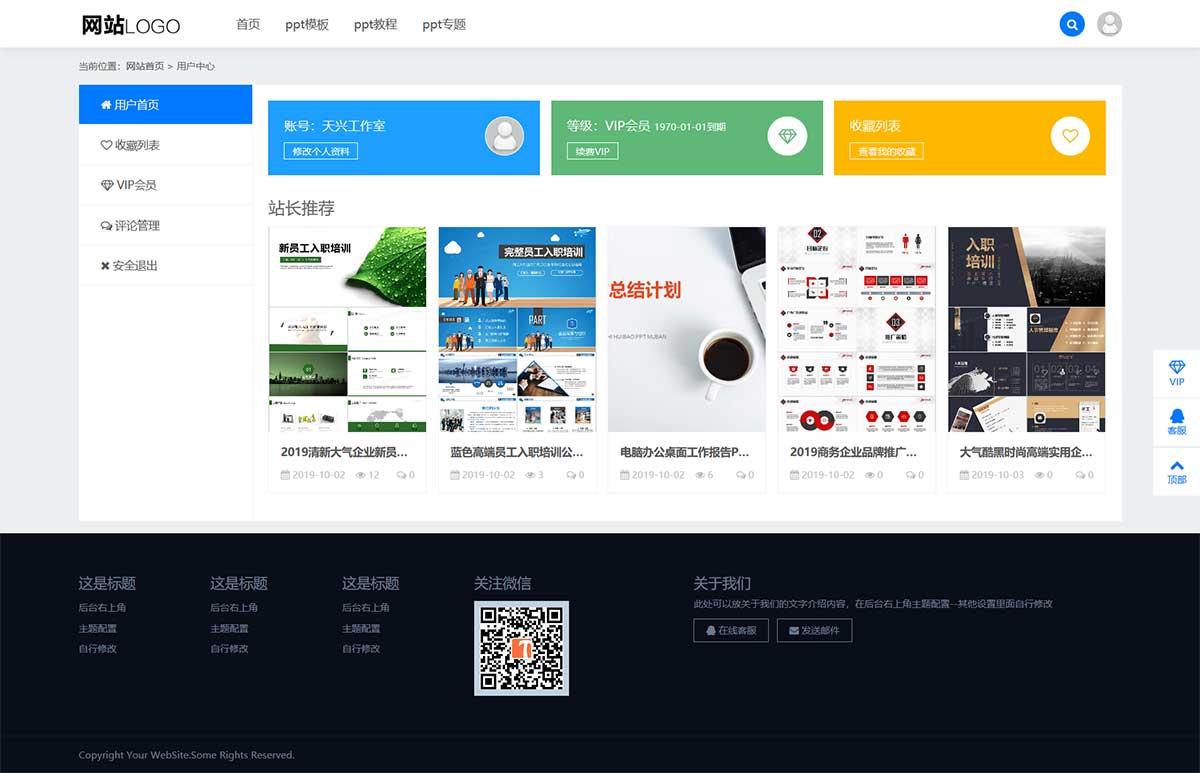The width and height of the screenshot is (1200, 773).
Task: Open the user avatar icon in header
Action: [1109, 24]
